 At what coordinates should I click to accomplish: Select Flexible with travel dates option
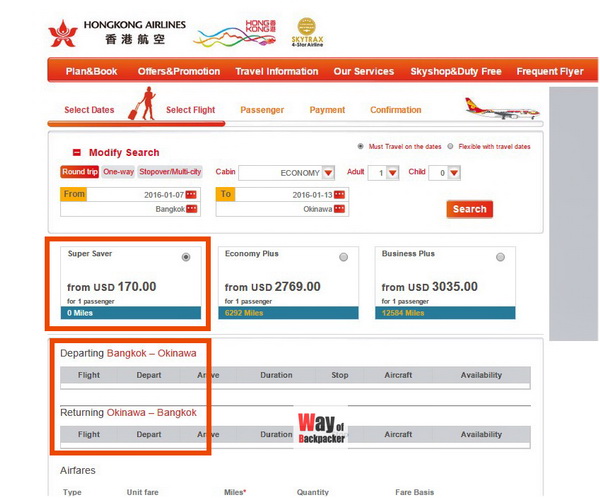[450, 146]
